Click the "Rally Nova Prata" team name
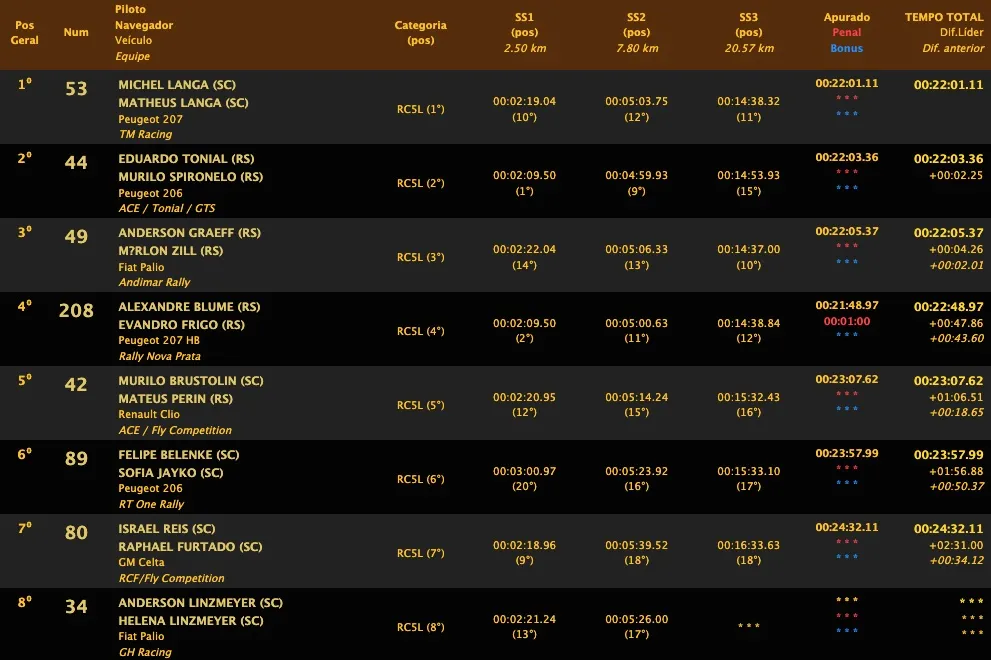This screenshot has width=991, height=660. pos(159,356)
